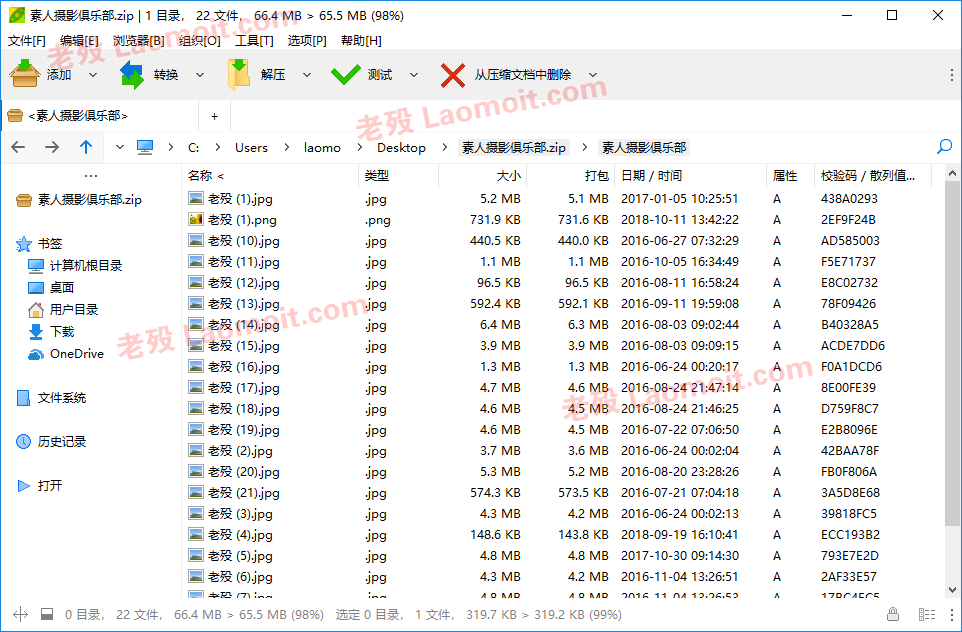Image resolution: width=962 pixels, height=632 pixels.
Task: Open the dropdown next to 从压缩文档中删除
Action: click(593, 75)
